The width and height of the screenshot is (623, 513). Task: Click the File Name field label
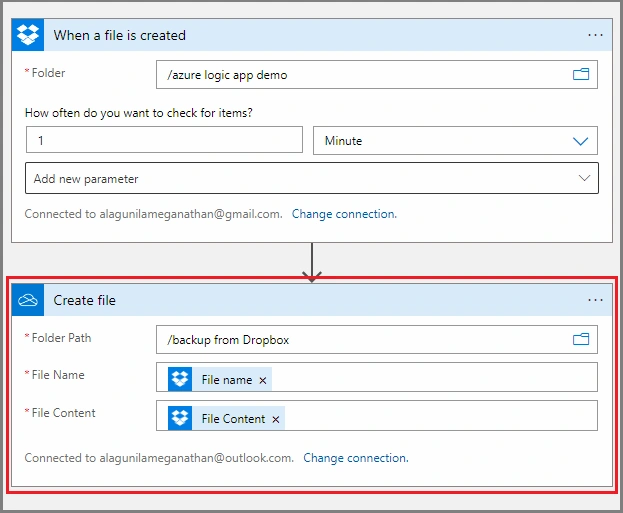coord(58,375)
